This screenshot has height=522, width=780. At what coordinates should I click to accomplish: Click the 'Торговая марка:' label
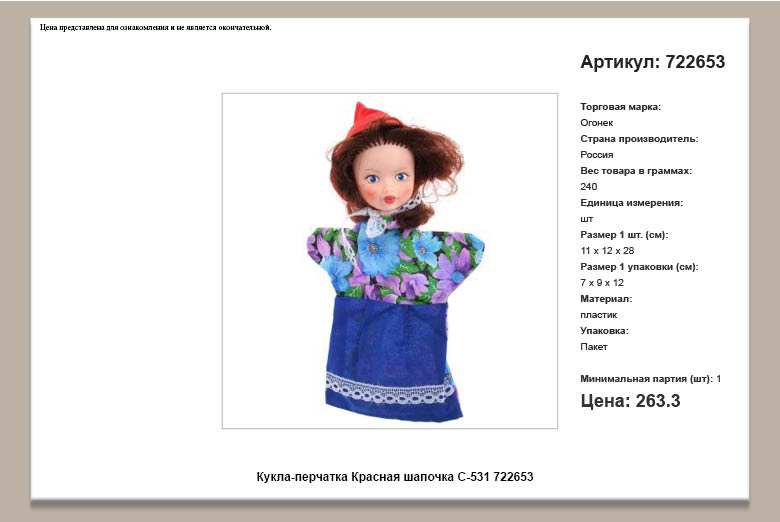[620, 106]
